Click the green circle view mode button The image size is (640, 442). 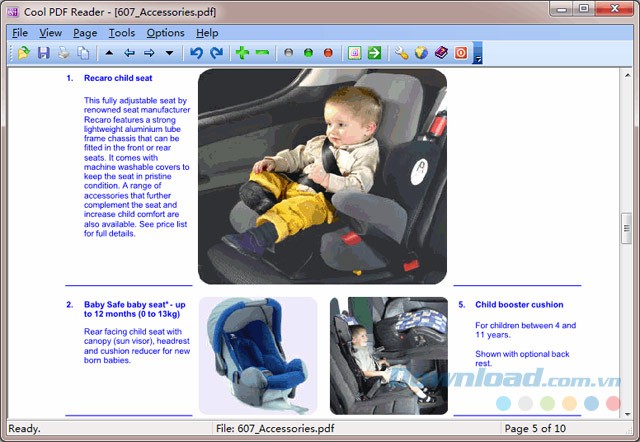[308, 53]
